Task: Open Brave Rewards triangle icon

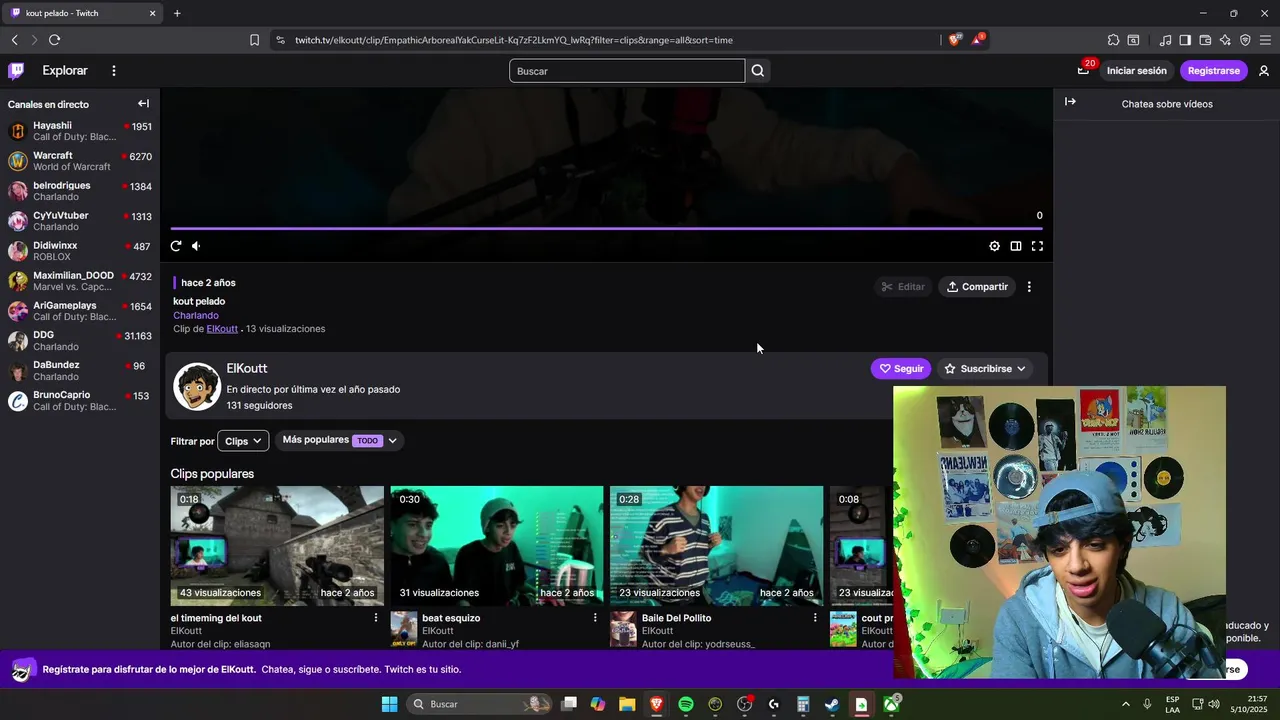Action: (978, 40)
